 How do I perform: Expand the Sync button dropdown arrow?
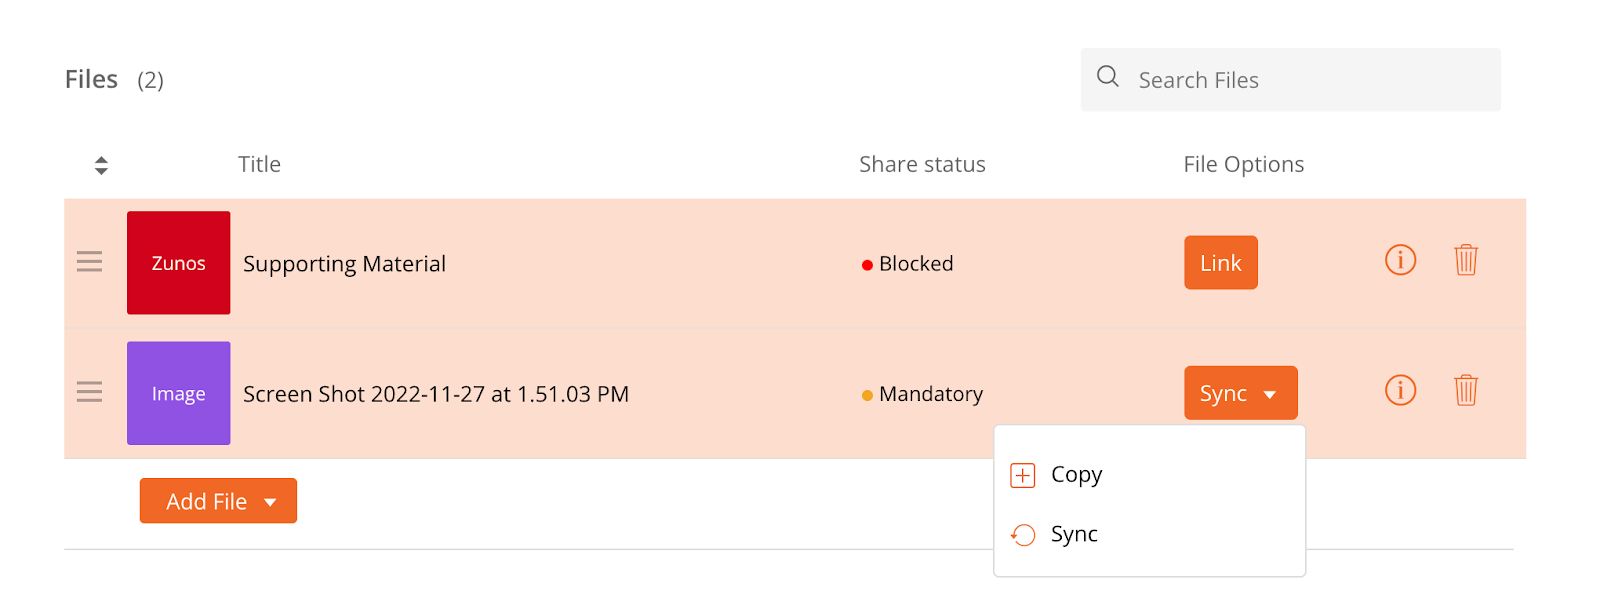pyautogui.click(x=1270, y=395)
